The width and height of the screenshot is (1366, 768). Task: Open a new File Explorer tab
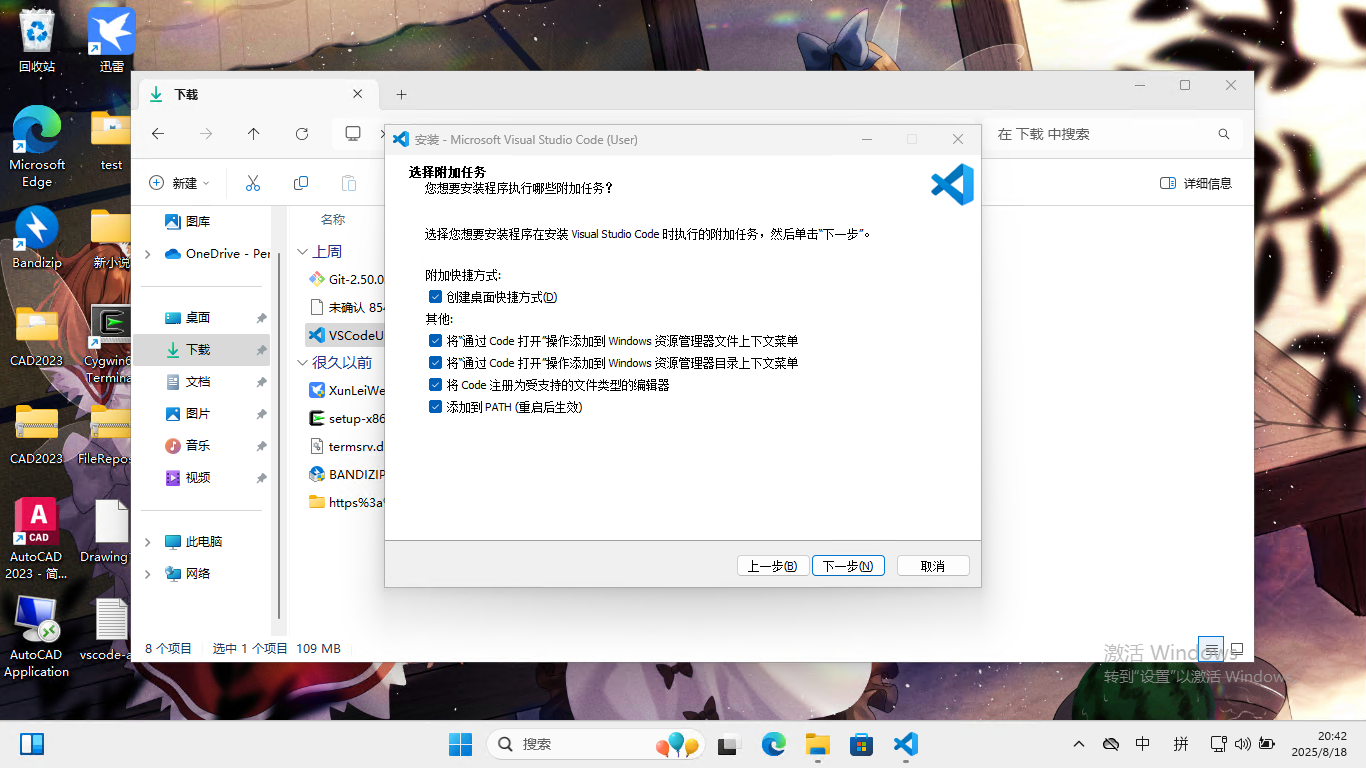(401, 94)
